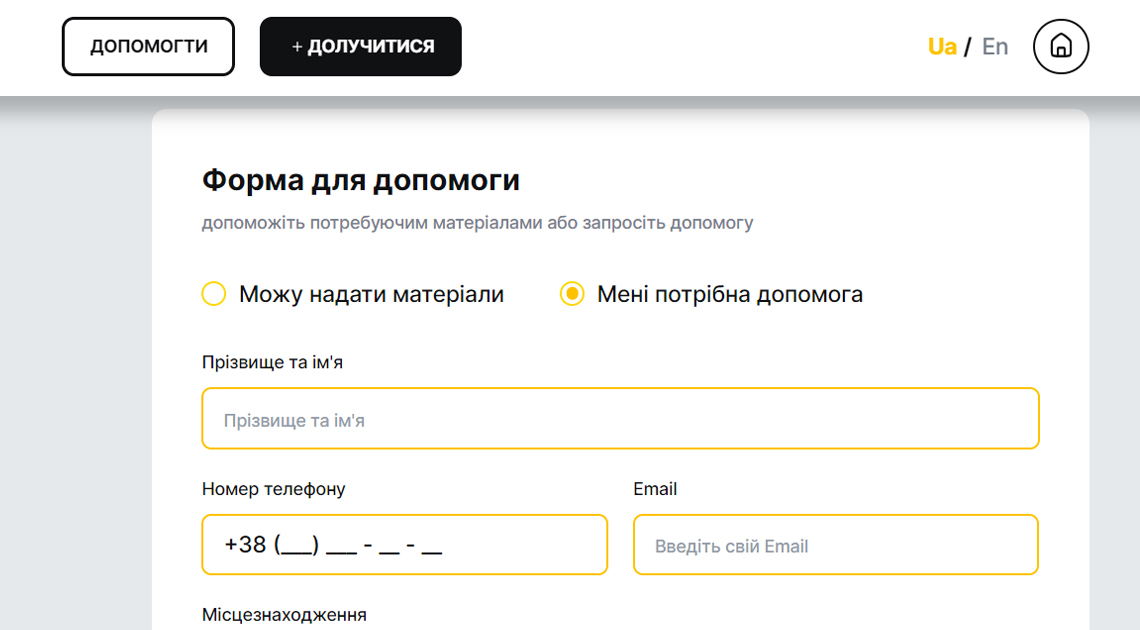
Task: Click the 'Номер телефону' field label
Action: pyautogui.click(x=273, y=489)
